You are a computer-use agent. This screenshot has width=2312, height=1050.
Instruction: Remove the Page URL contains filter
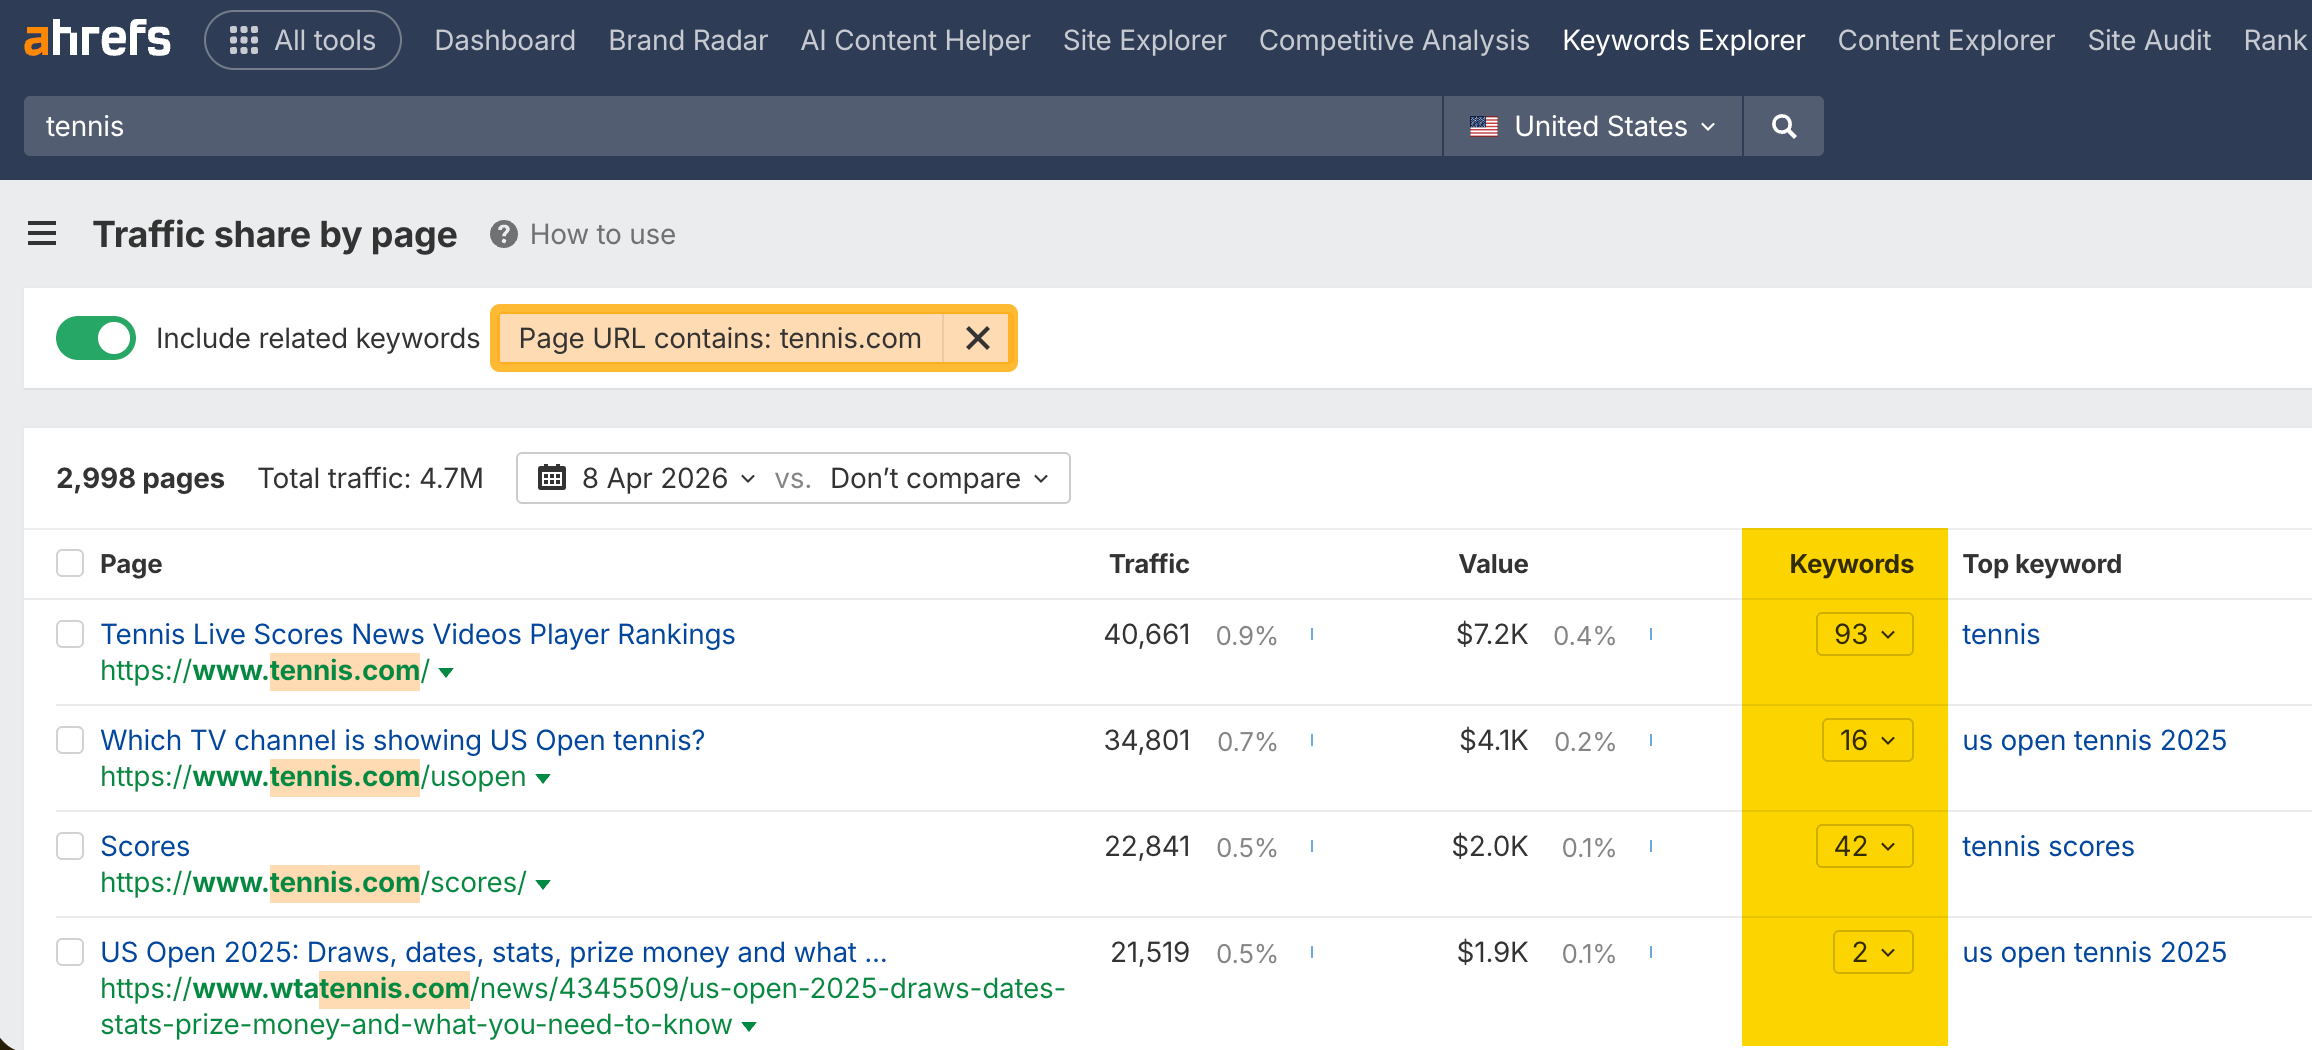tap(977, 338)
